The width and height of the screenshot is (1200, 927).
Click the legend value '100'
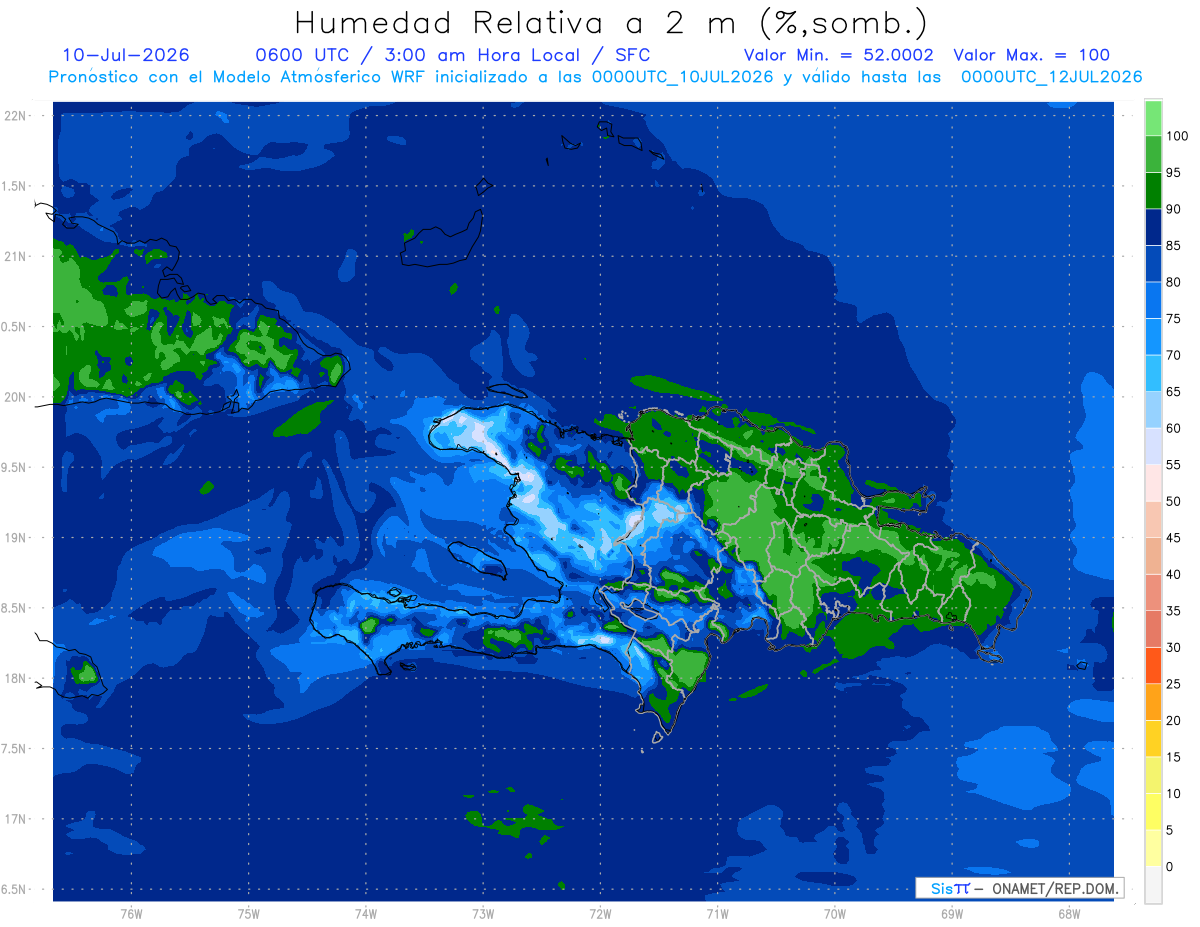tap(1176, 136)
